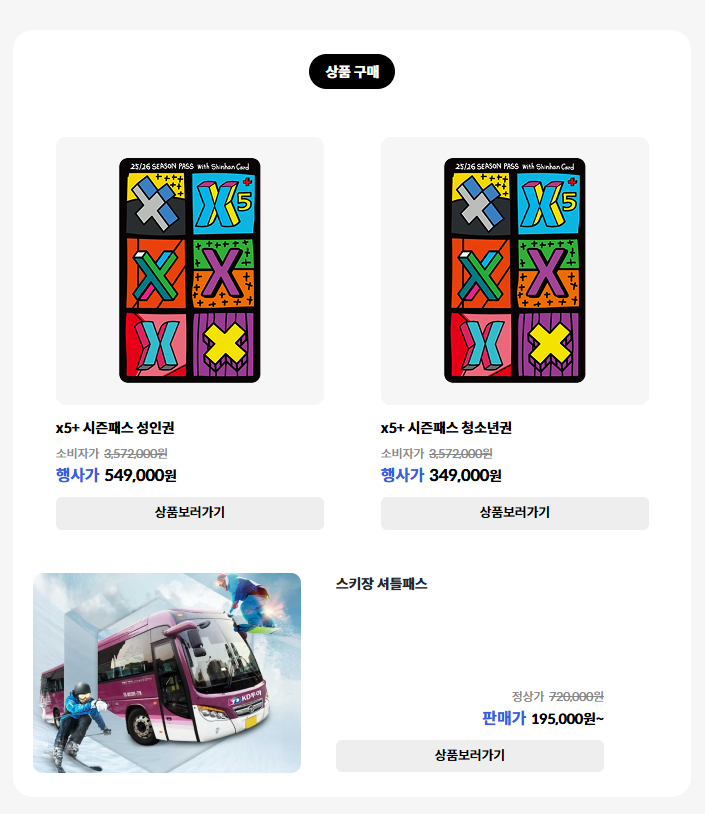Click 상품보러가기 under 청소년권
This screenshot has width=705, height=814.
(x=514, y=513)
